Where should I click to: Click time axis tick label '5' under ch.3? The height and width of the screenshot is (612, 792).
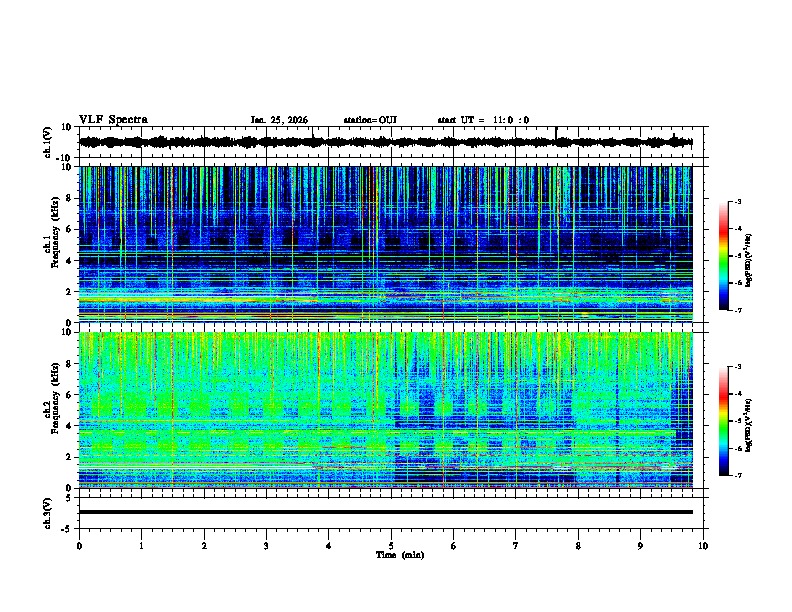(391, 546)
